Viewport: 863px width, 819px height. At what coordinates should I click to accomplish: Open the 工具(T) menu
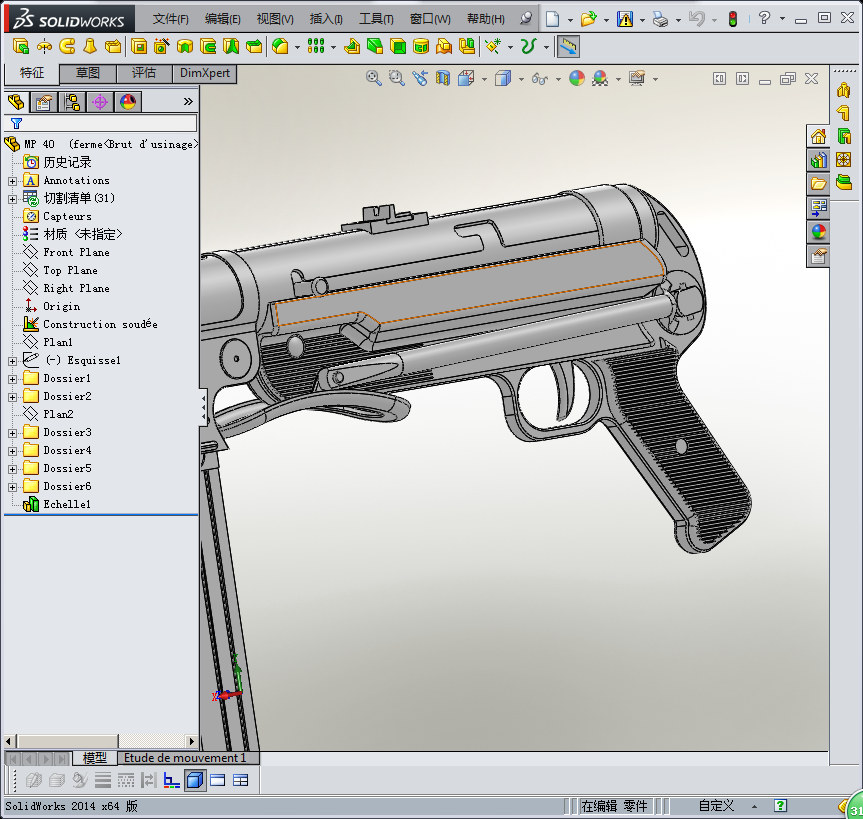[x=376, y=19]
